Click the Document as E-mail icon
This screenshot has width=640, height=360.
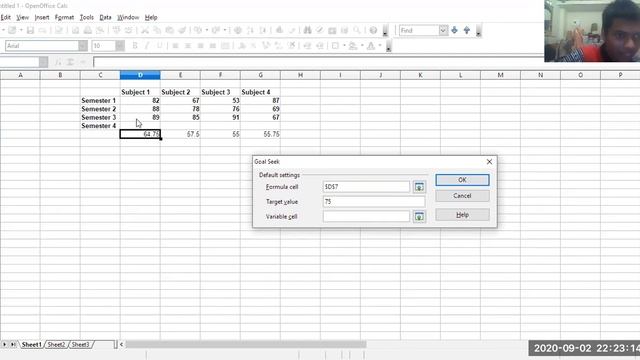tap(42, 30)
